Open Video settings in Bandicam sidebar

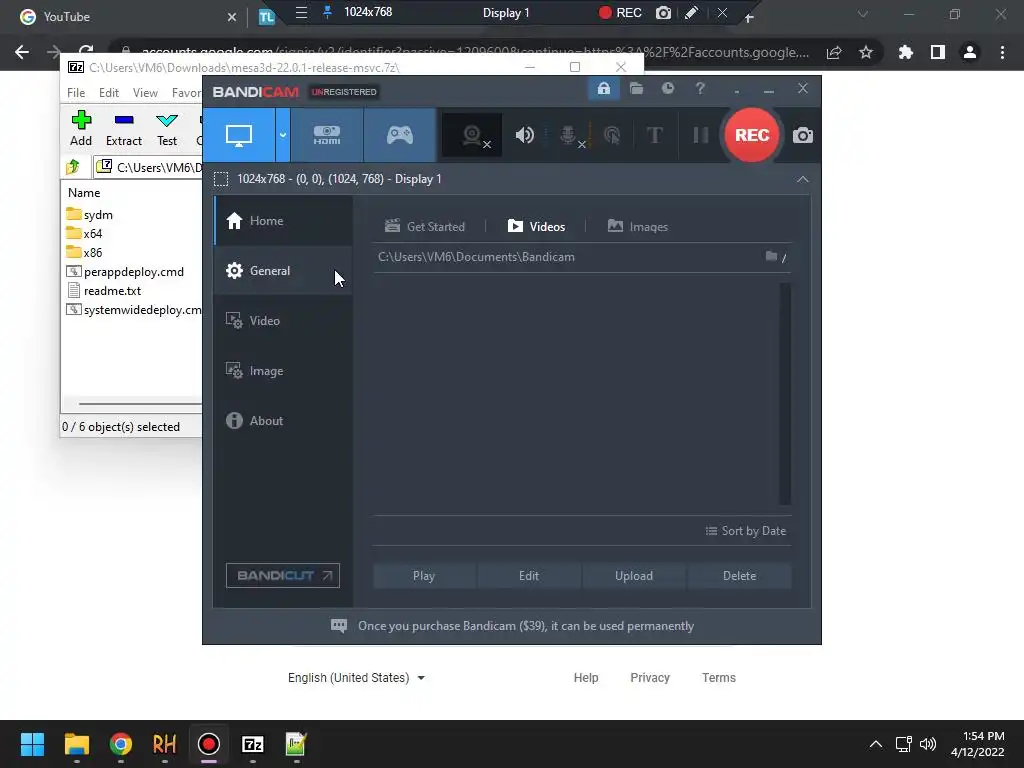tap(283, 321)
